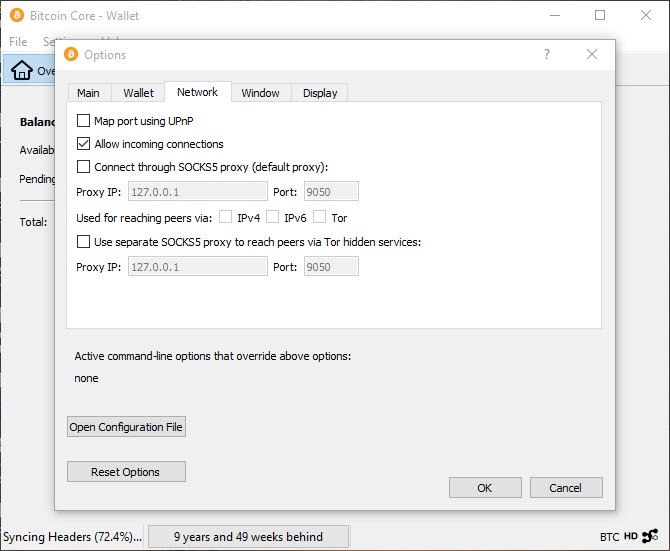670x551 pixels.
Task: Click the HD wallet status indicator
Action: tap(631, 536)
